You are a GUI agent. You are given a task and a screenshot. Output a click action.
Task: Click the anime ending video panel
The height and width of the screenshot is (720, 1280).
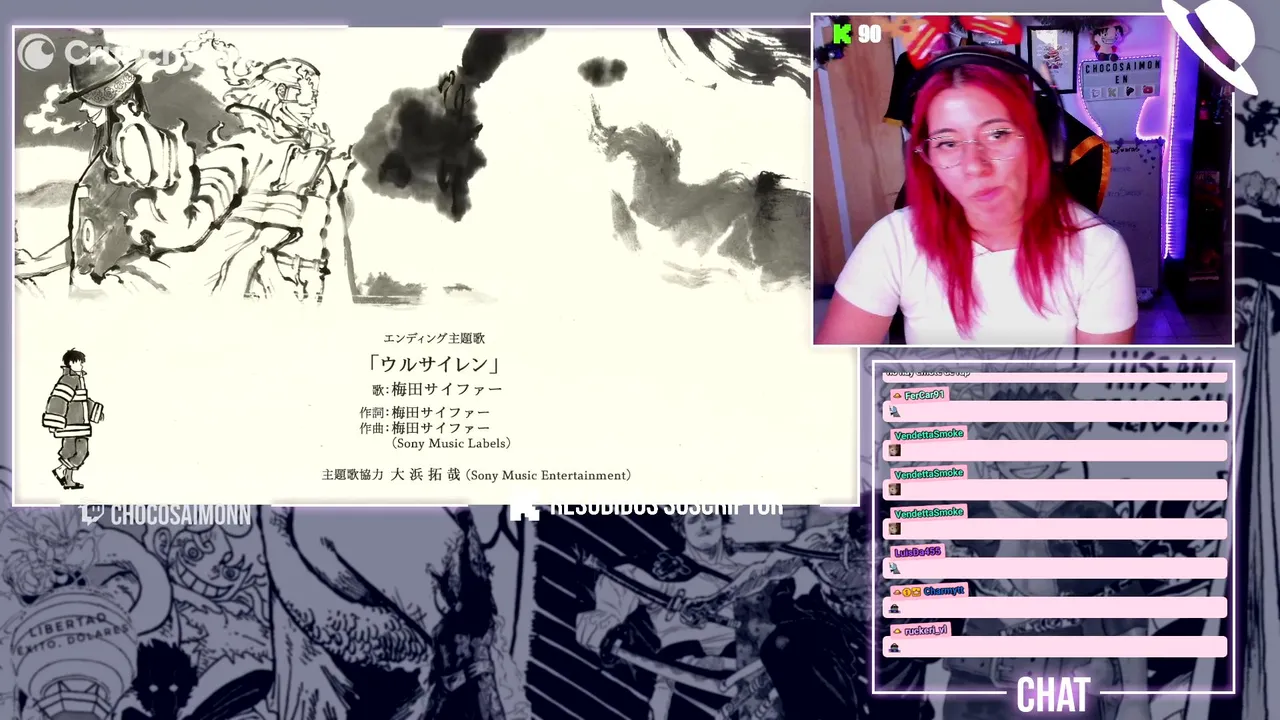pos(436,266)
